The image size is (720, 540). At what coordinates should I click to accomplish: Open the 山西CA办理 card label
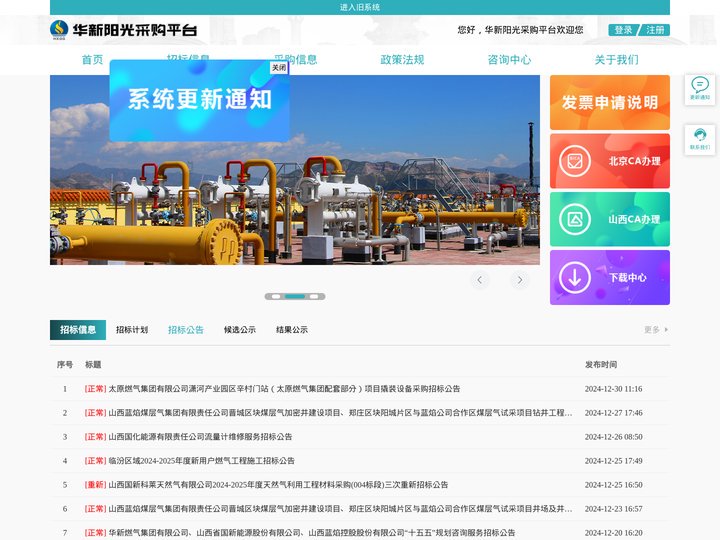point(634,219)
